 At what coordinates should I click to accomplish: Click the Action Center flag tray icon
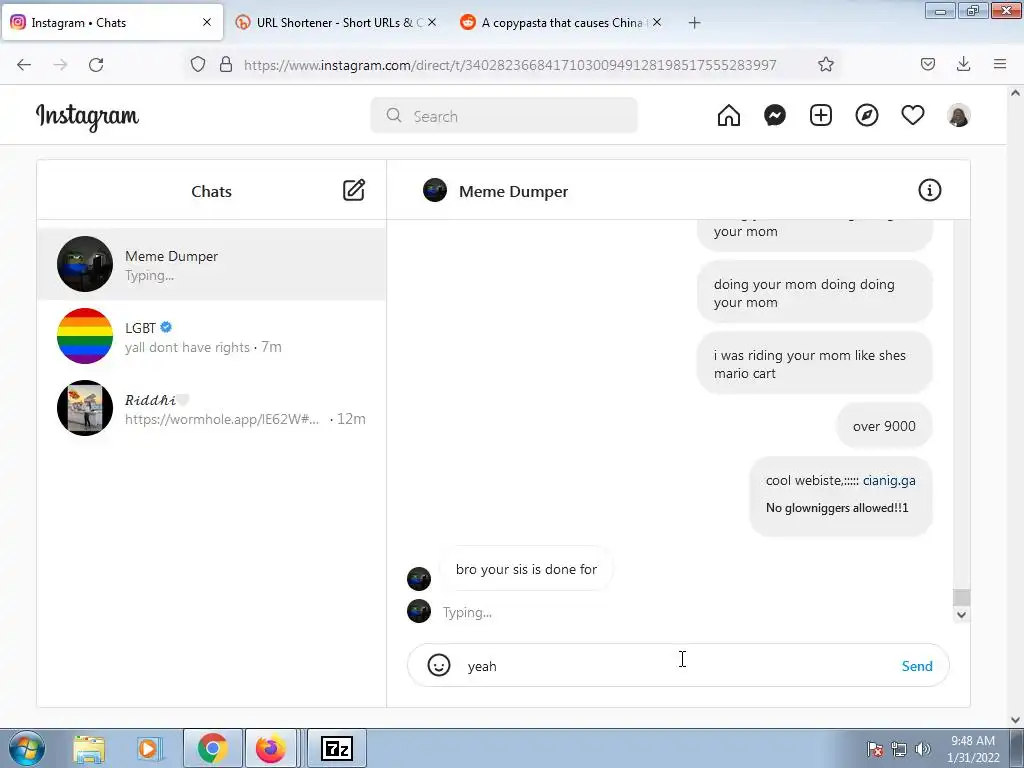[875, 749]
